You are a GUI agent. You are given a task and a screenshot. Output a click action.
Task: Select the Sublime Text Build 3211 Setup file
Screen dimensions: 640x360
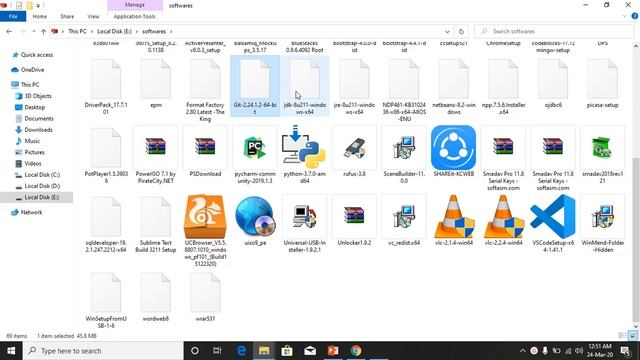tap(156, 224)
